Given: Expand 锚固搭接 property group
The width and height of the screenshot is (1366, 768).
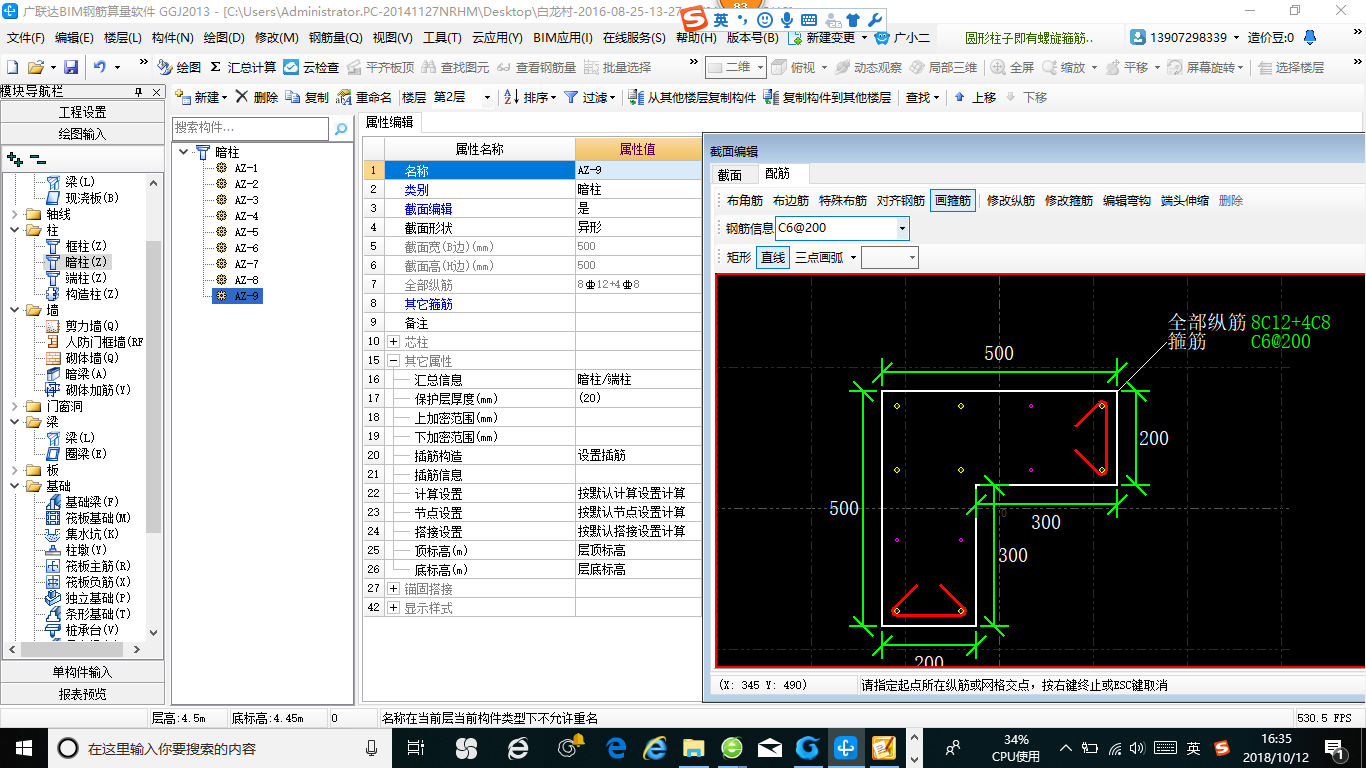Looking at the screenshot, I should (x=393, y=589).
